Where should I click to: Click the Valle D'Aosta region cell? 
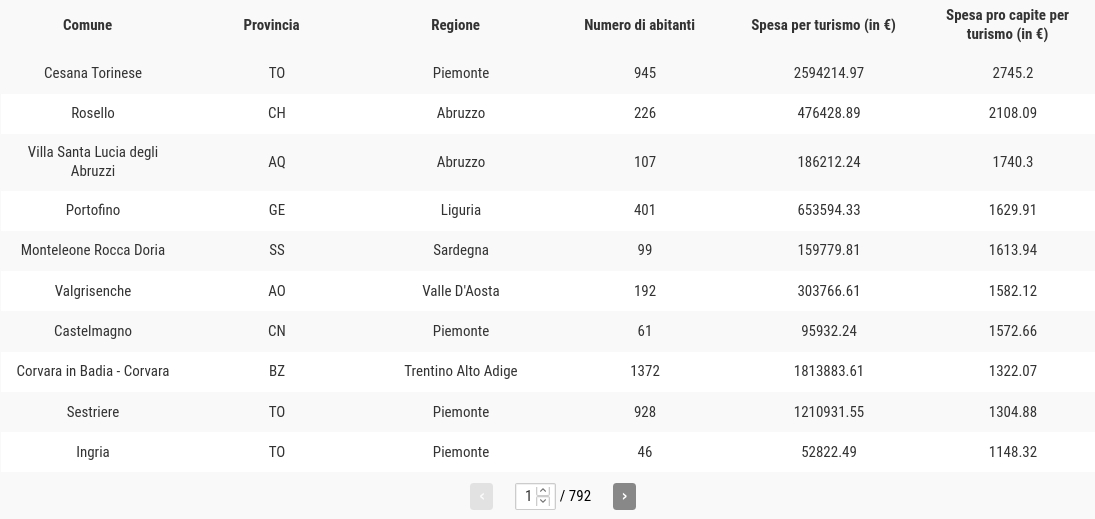(x=461, y=291)
